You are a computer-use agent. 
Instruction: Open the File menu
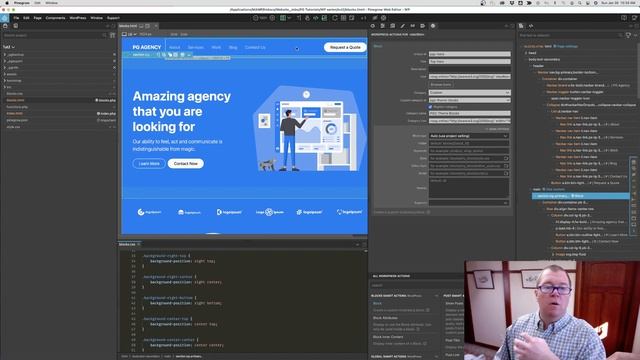16,18
